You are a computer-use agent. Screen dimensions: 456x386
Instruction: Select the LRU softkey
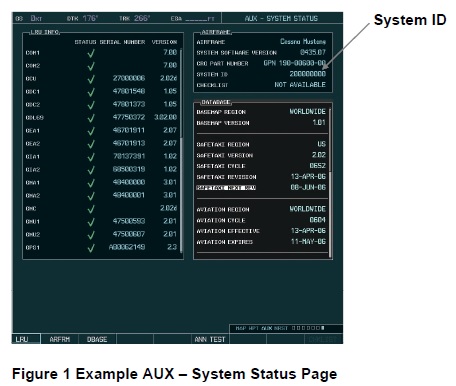point(26,339)
